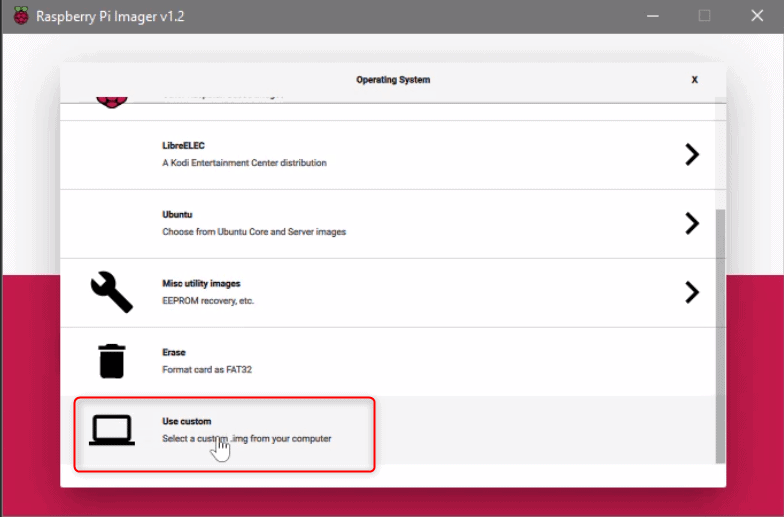Click 'Select a custom .img from your computer'
Screen dimensions: 784x517
246,438
